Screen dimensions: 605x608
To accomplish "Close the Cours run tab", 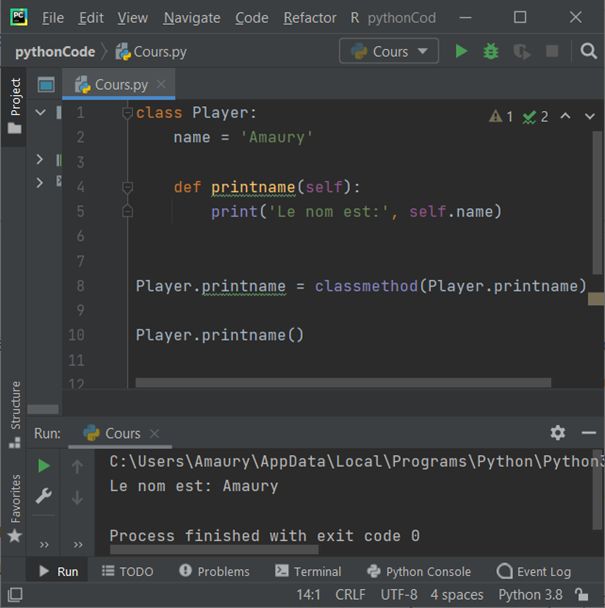I will coord(154,433).
